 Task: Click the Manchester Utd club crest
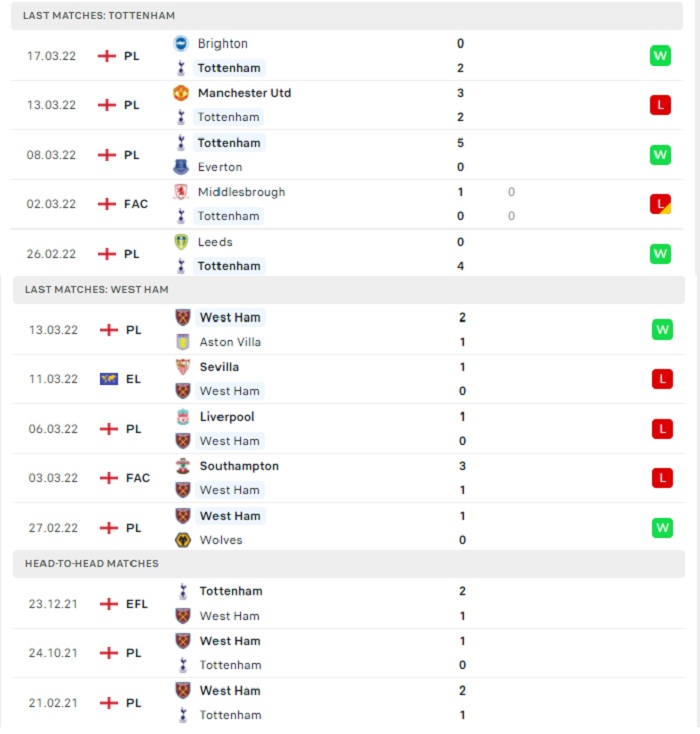coord(181,93)
